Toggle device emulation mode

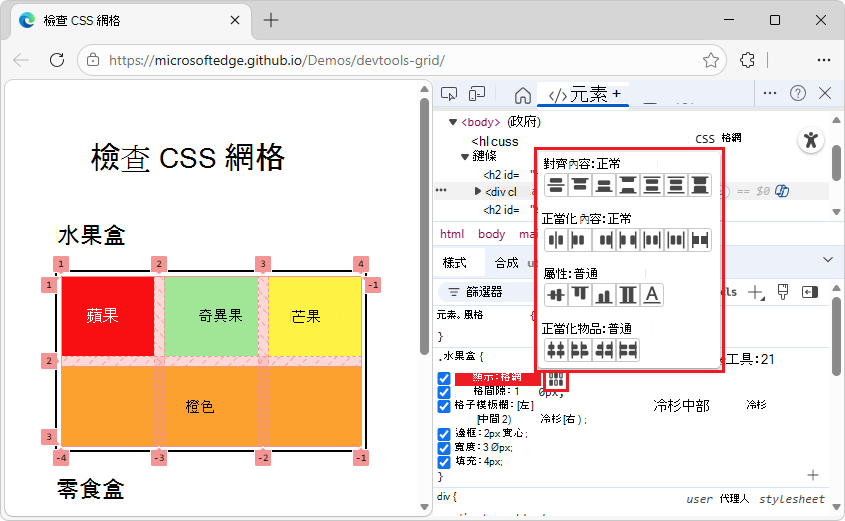(477, 94)
